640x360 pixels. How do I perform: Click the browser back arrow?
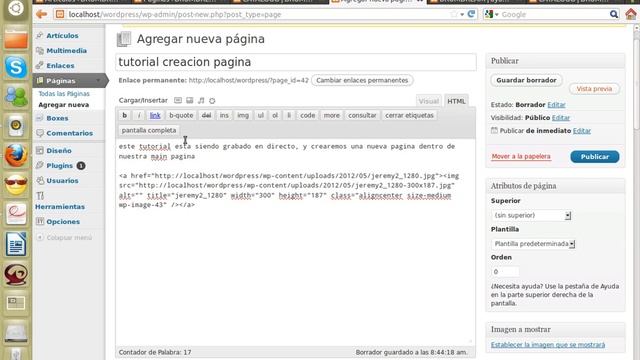click(x=41, y=14)
